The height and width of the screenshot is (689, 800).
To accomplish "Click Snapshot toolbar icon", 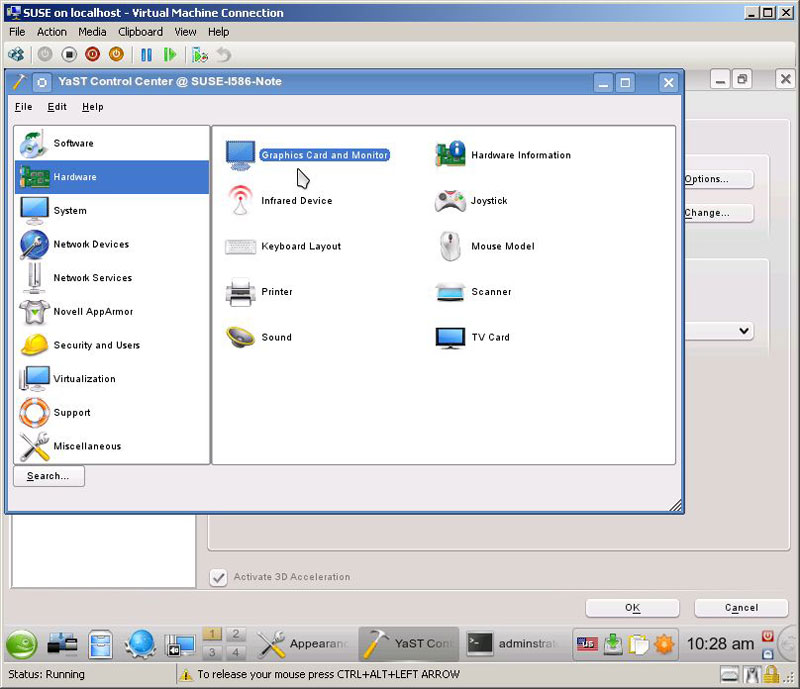I will click(200, 55).
